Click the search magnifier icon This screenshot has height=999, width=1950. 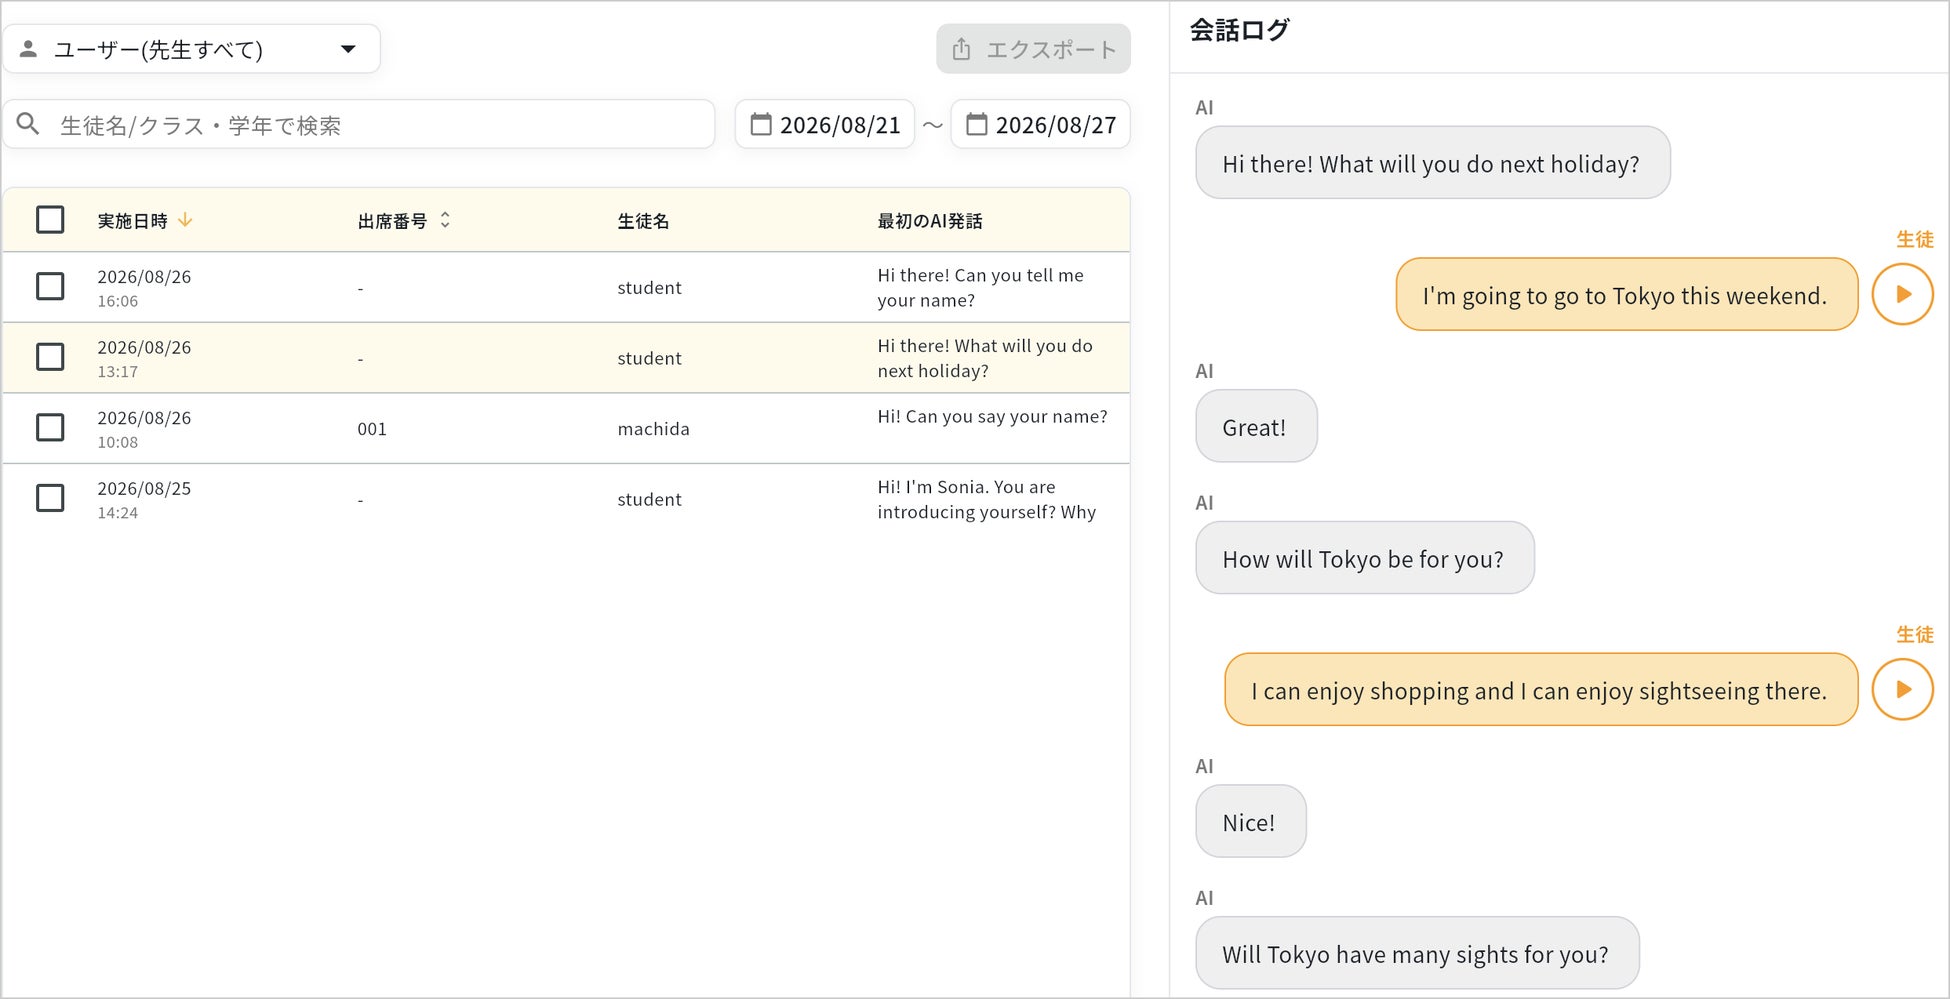(29, 124)
